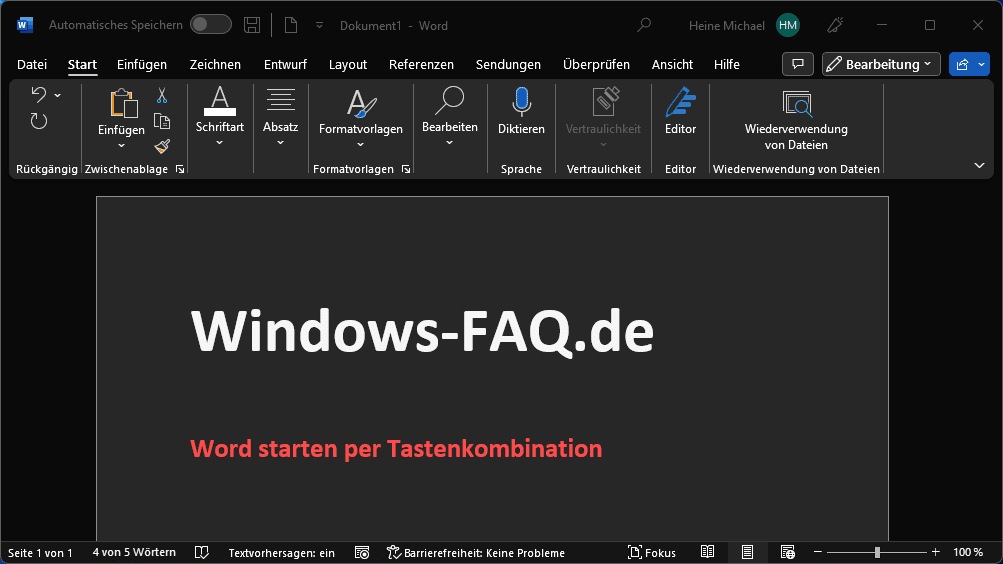
Task: Collapse the ribbon with the chevron
Action: pos(979,166)
